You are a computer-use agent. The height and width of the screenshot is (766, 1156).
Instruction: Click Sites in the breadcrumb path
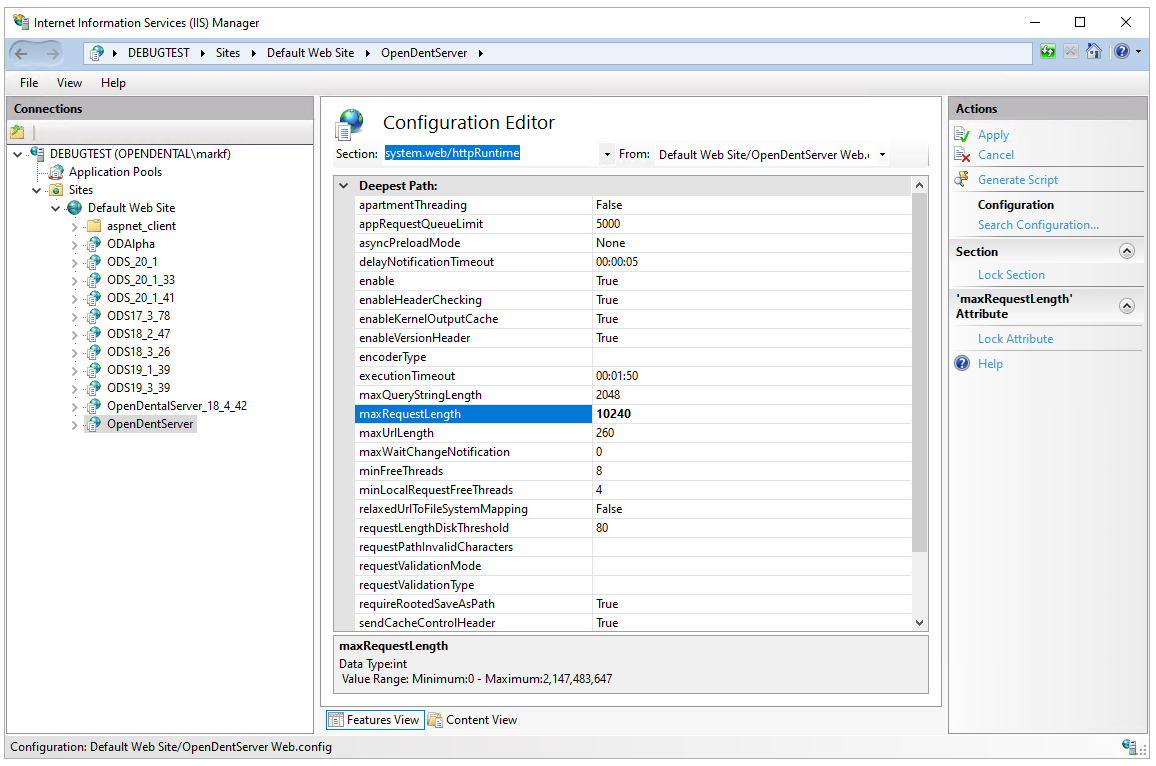coord(228,53)
